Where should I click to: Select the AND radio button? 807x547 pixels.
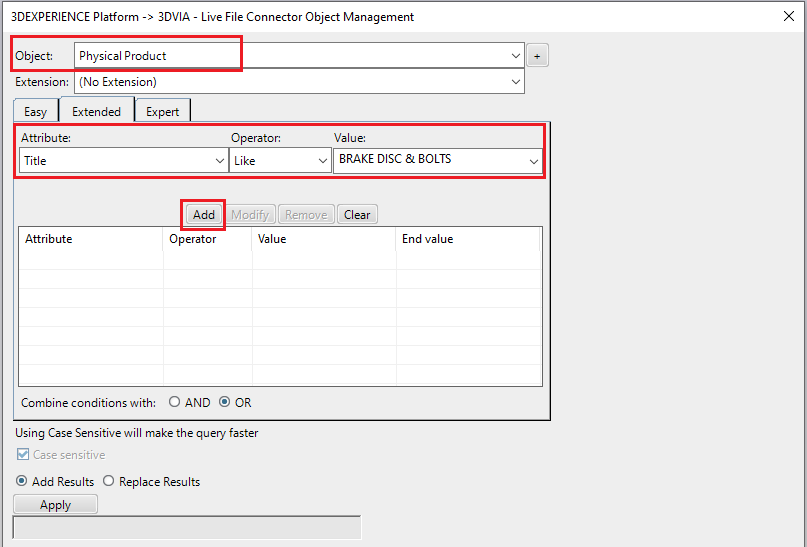(174, 402)
